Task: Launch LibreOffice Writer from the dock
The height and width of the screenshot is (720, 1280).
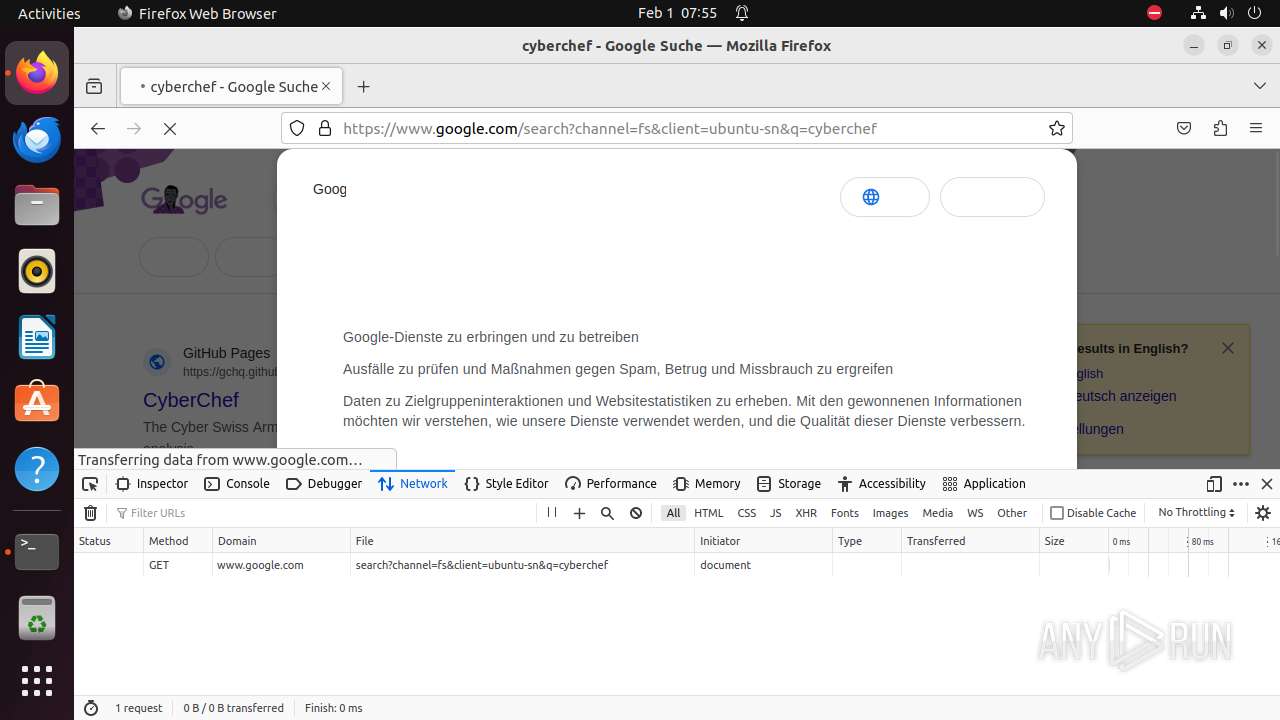Action: [x=37, y=337]
